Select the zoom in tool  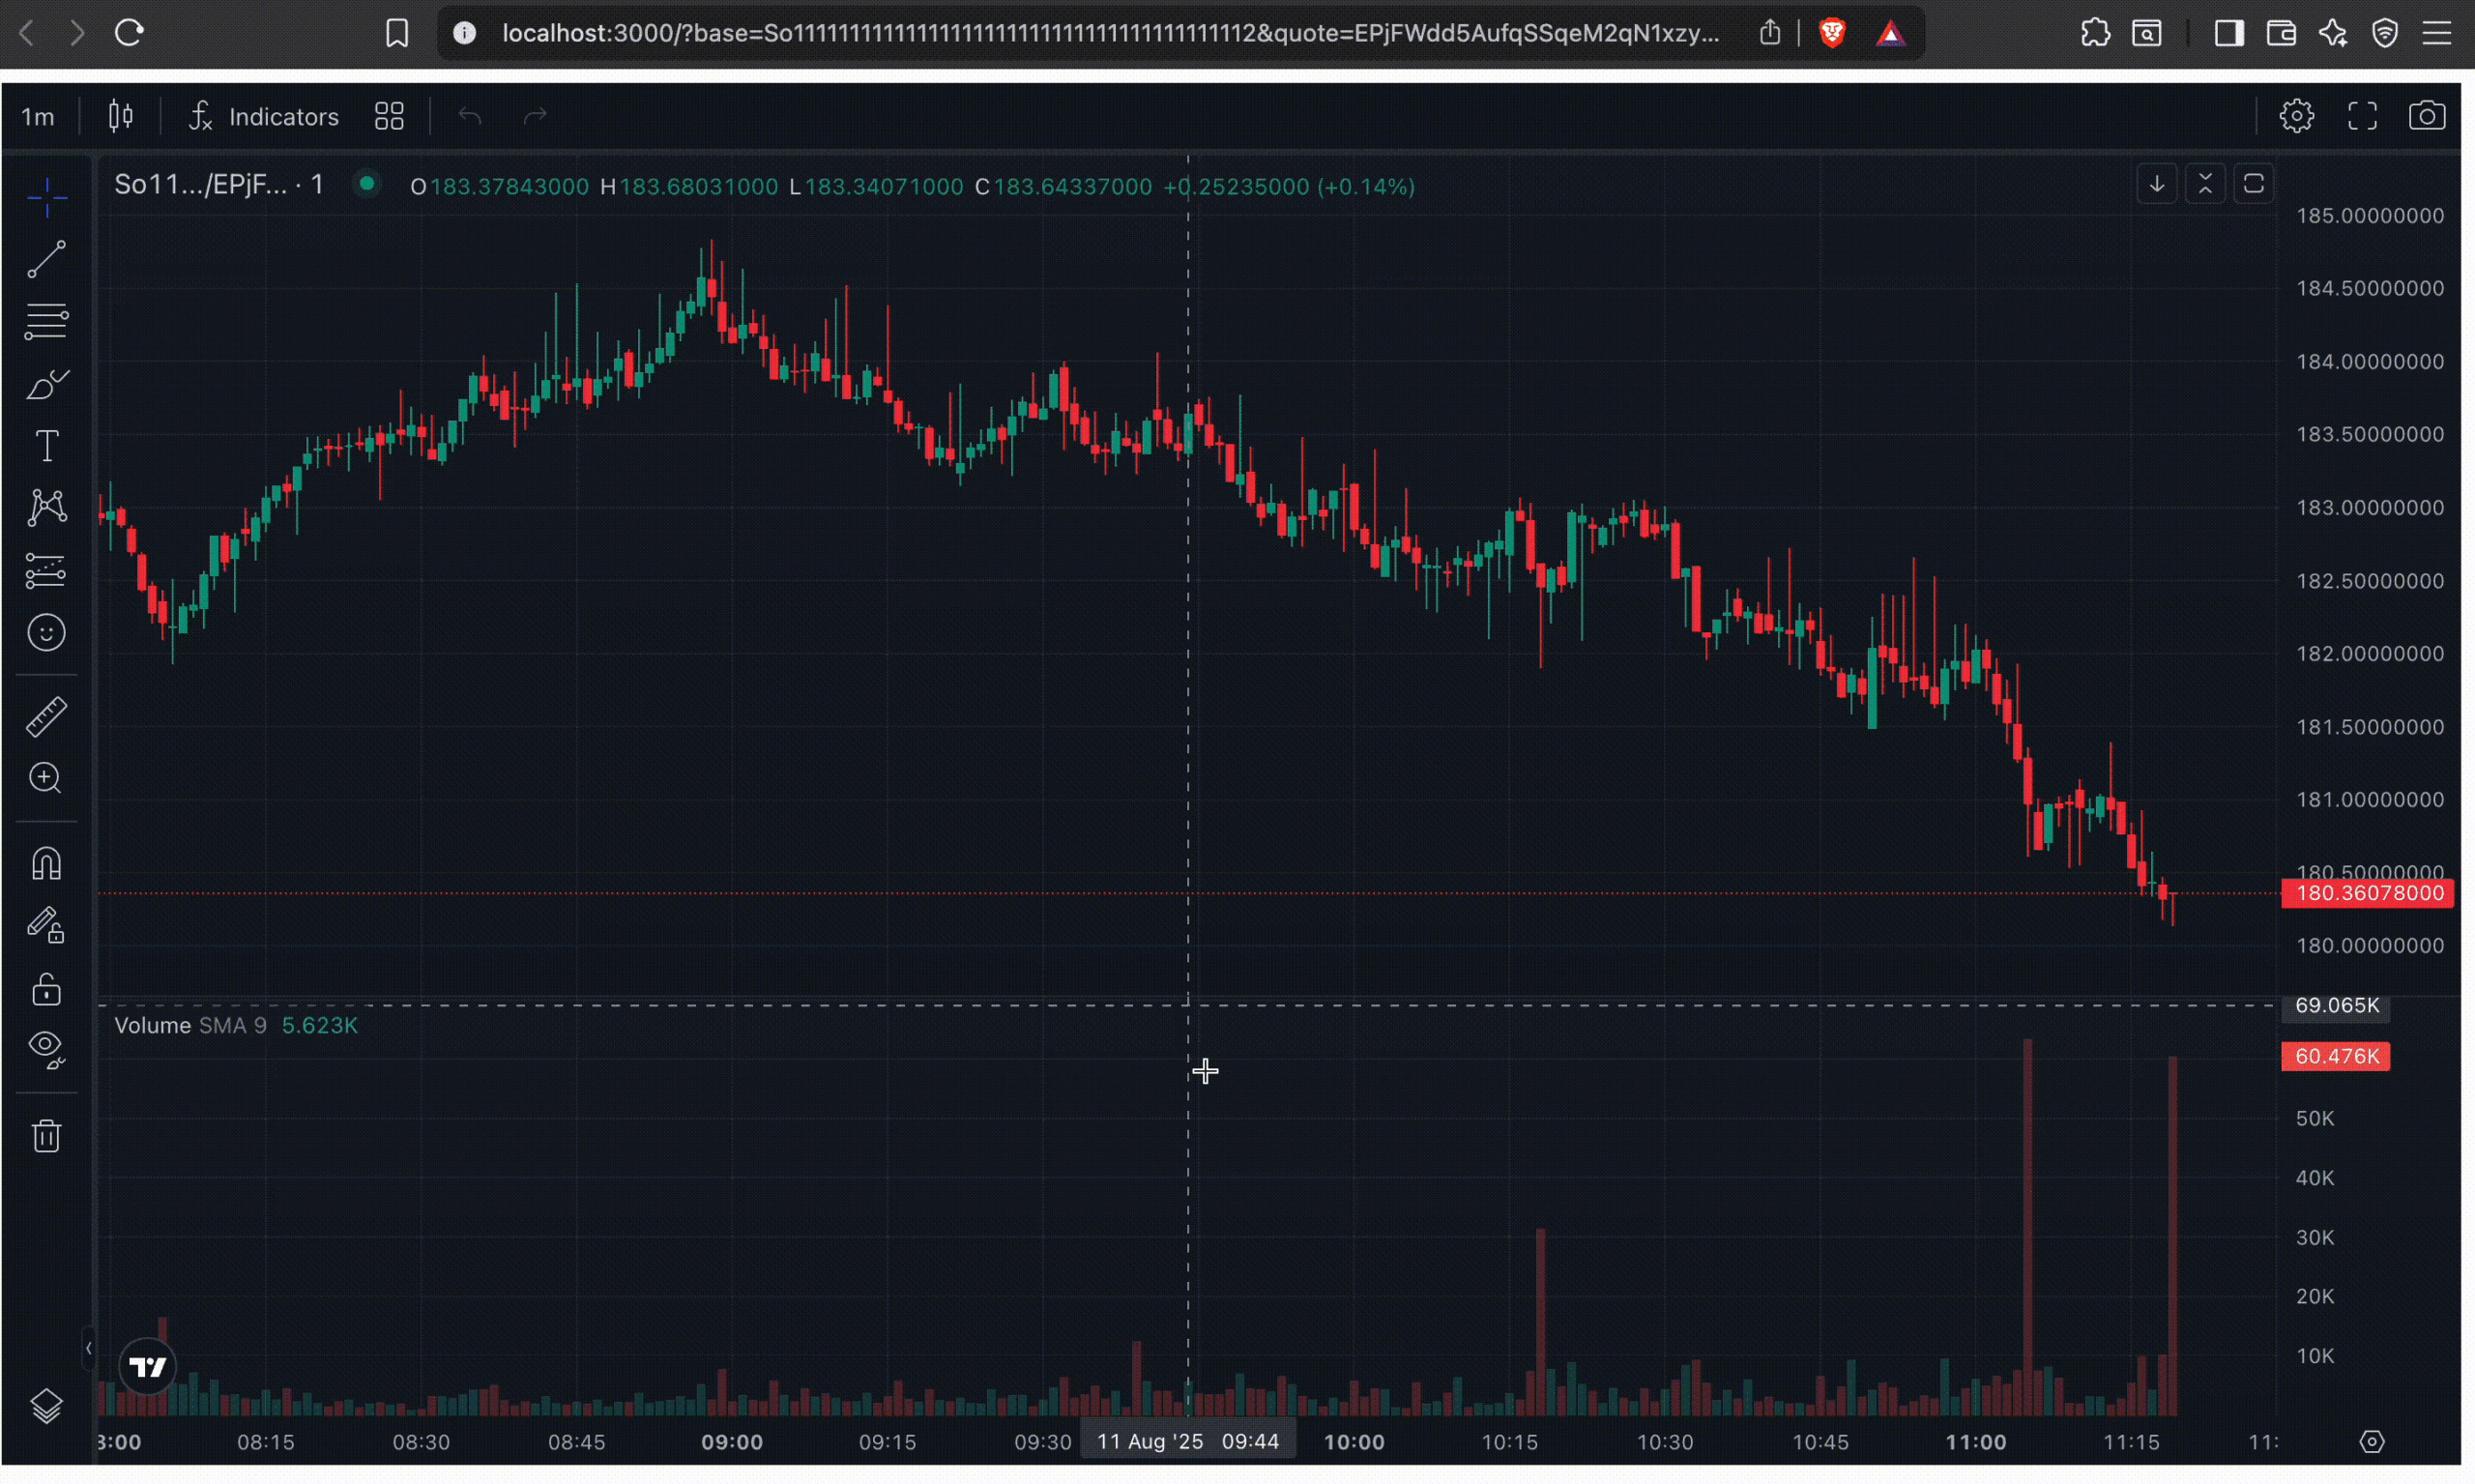[x=46, y=779]
